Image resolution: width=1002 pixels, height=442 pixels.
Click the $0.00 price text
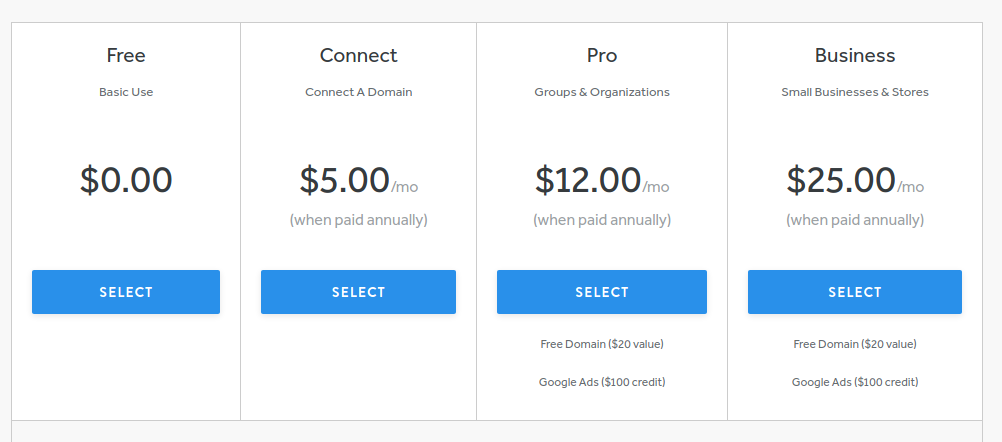click(x=126, y=180)
